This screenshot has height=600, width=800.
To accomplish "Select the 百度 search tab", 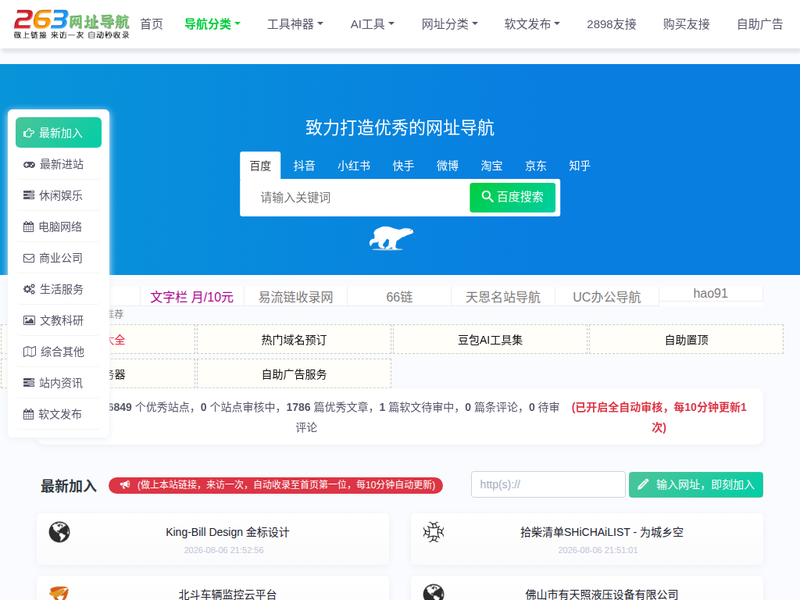I will pos(260,166).
